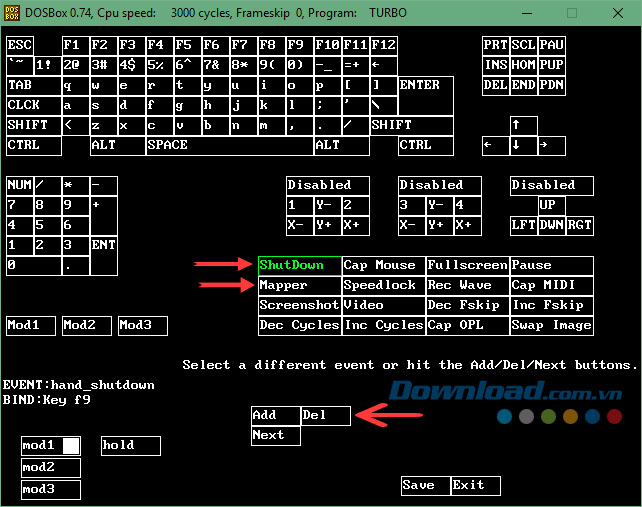Click the SPACE key box

coord(230,145)
